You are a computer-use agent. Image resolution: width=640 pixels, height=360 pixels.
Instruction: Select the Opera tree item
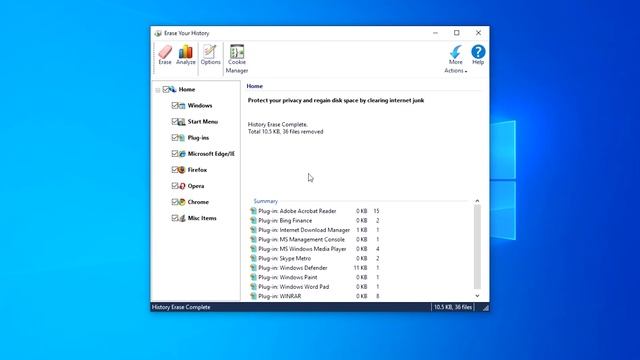coord(196,186)
